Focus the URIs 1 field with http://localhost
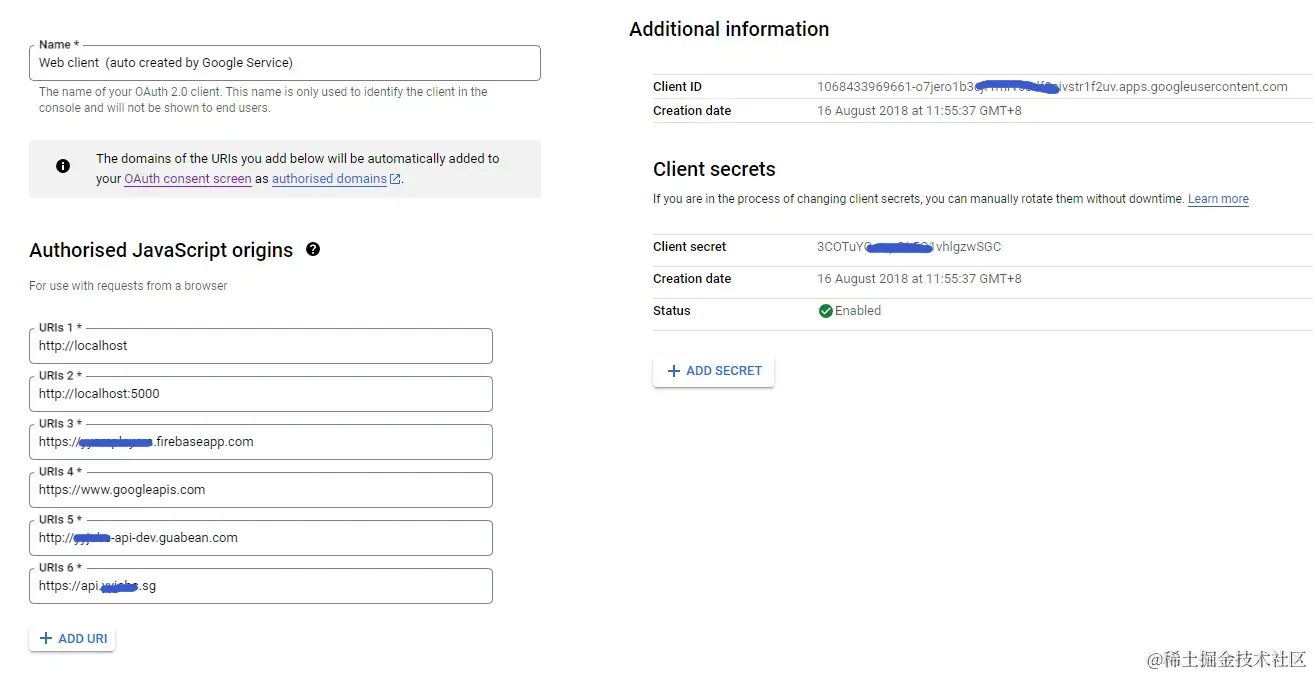This screenshot has height=676, width=1313. [260, 346]
